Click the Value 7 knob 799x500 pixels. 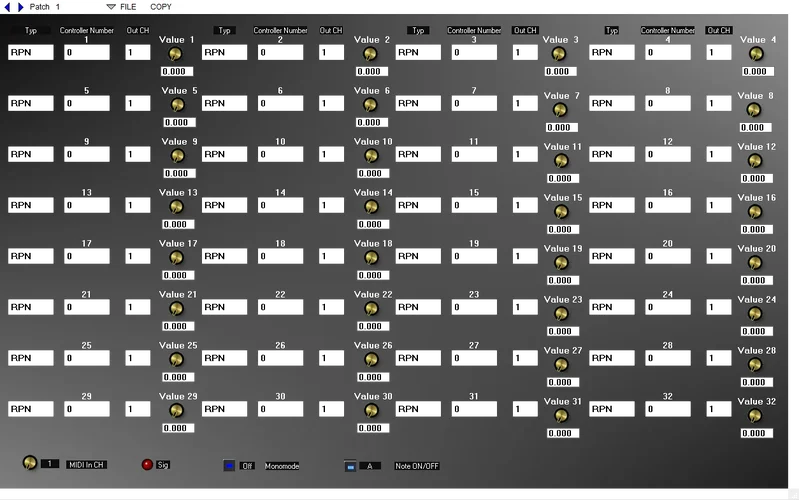(560, 110)
